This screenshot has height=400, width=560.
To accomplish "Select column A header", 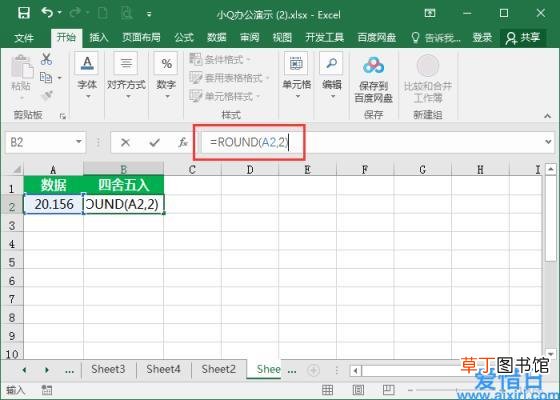I will [x=53, y=169].
